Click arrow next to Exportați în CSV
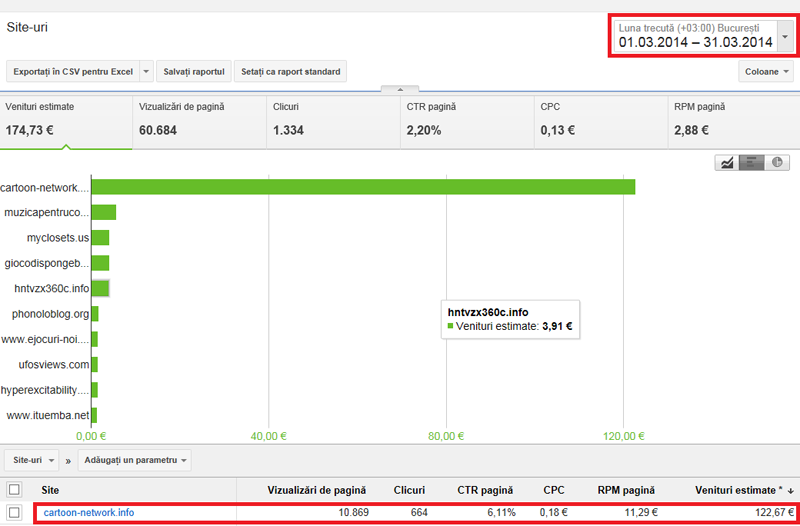The width and height of the screenshot is (800, 526). [146, 71]
